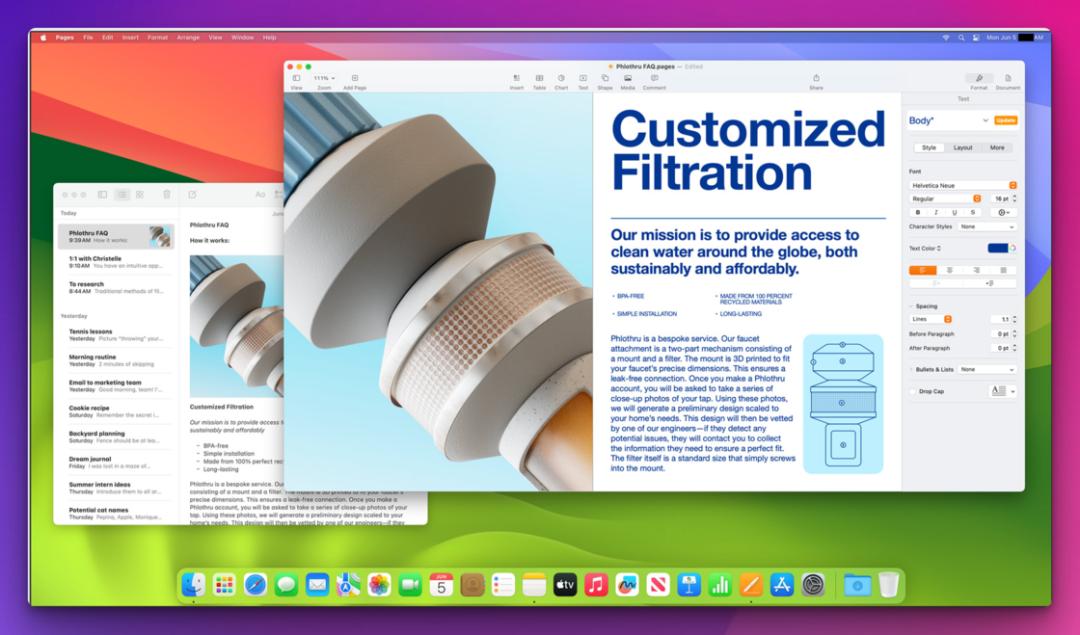This screenshot has width=1080, height=635.
Task: Increase text indent button
Action: [x=990, y=283]
